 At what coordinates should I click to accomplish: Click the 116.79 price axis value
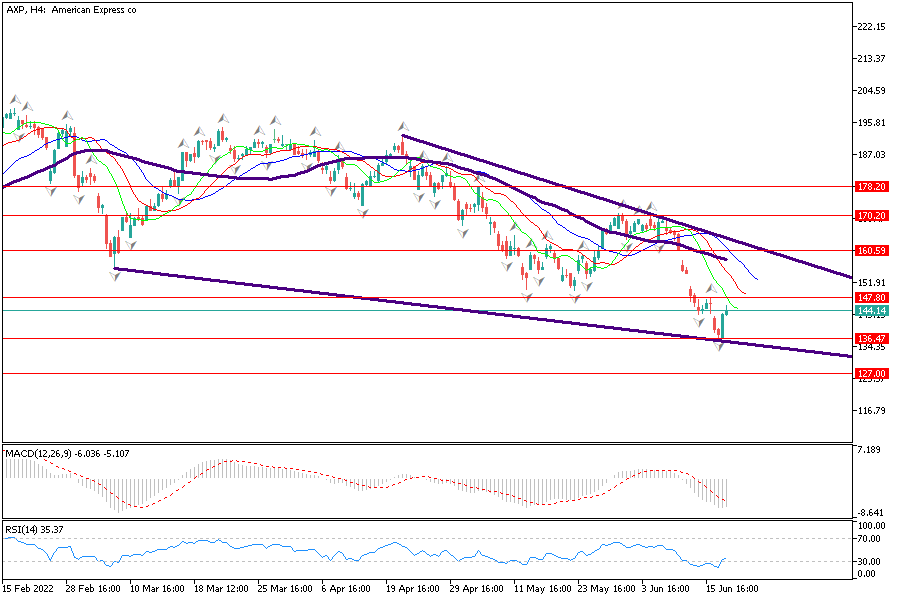point(872,411)
